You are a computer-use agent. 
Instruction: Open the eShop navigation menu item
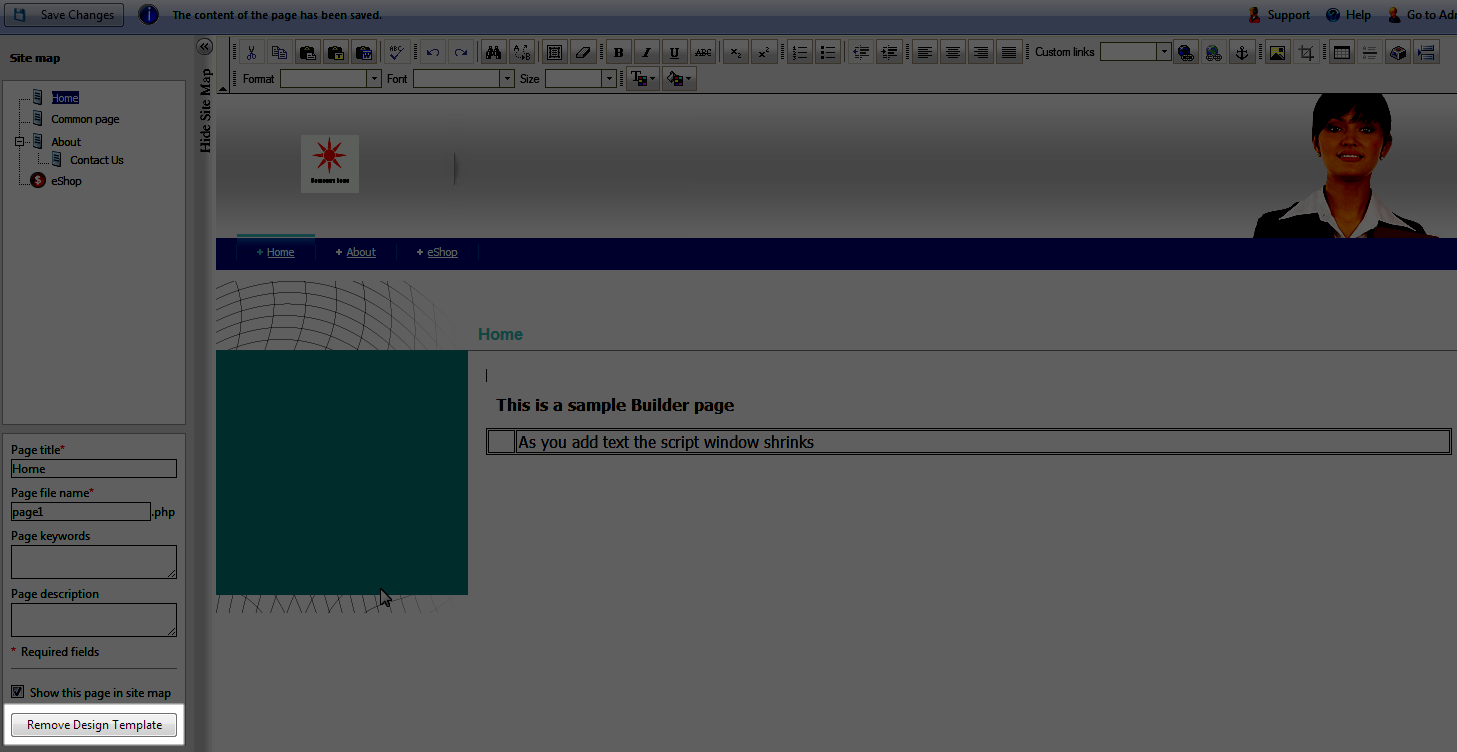442,252
